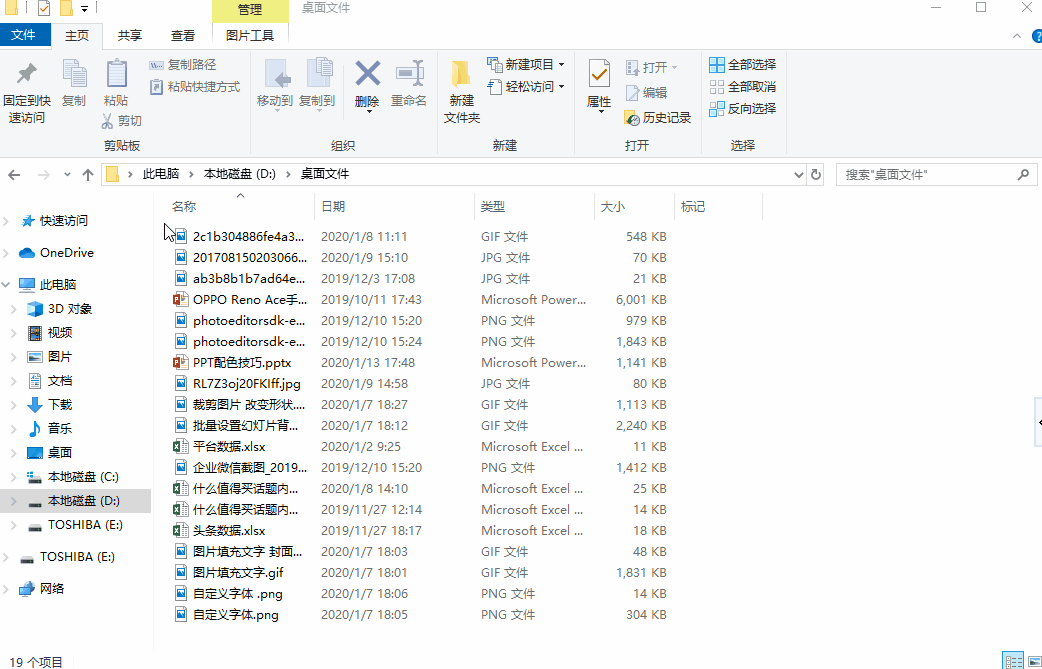This screenshot has width=1042, height=669.
Task: Click 打开 in the open group
Action: 651,67
